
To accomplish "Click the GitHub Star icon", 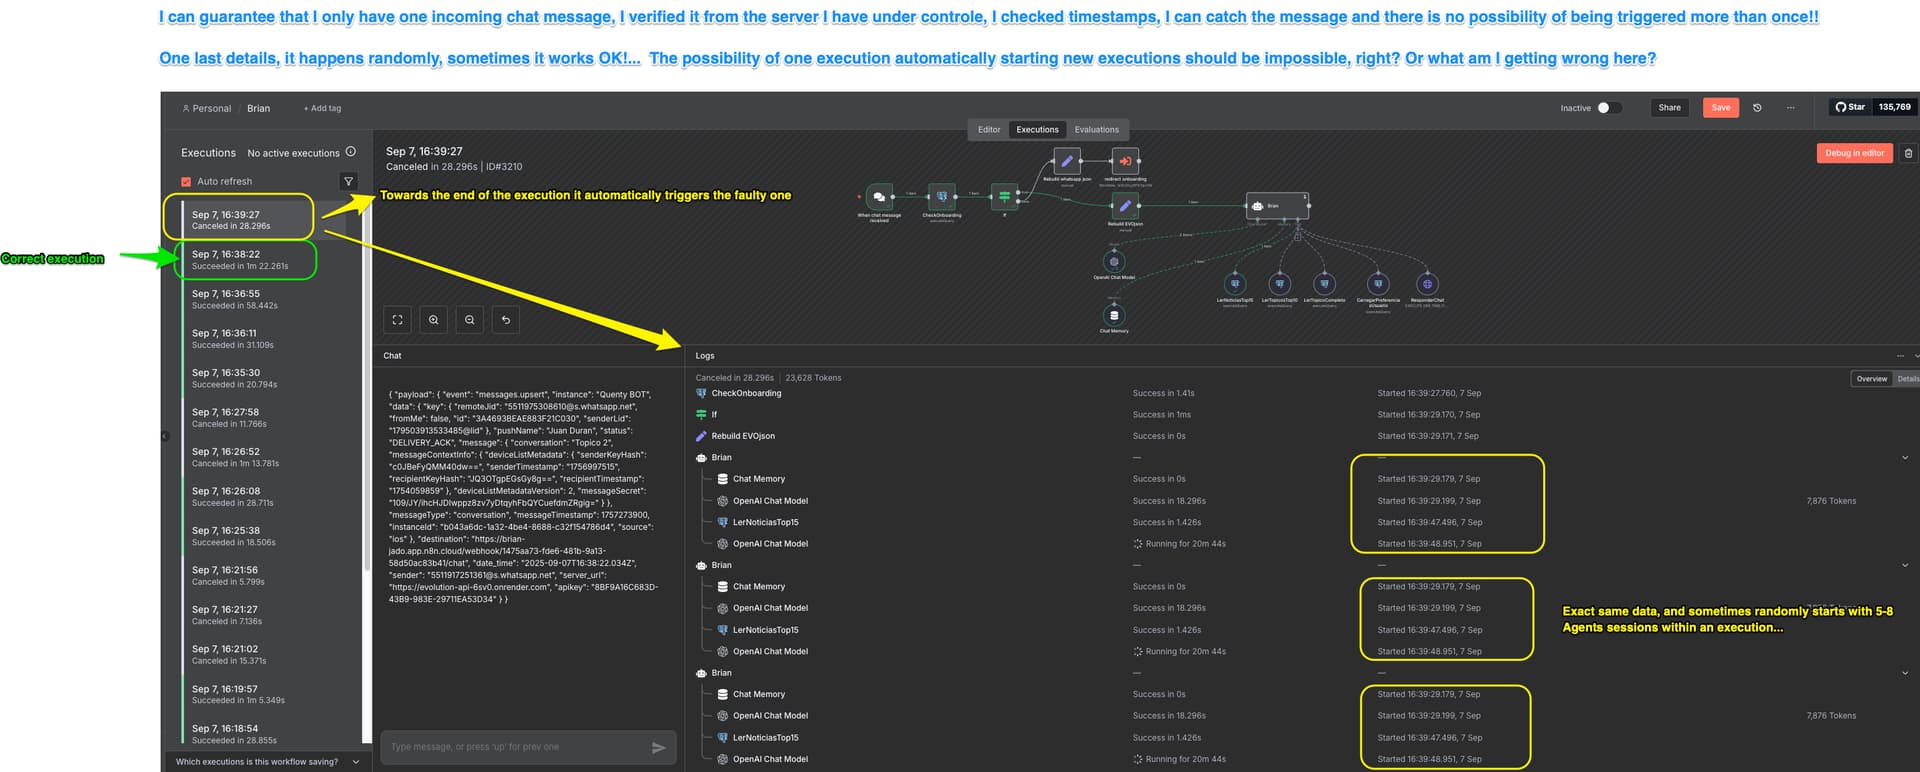I will (x=1840, y=107).
